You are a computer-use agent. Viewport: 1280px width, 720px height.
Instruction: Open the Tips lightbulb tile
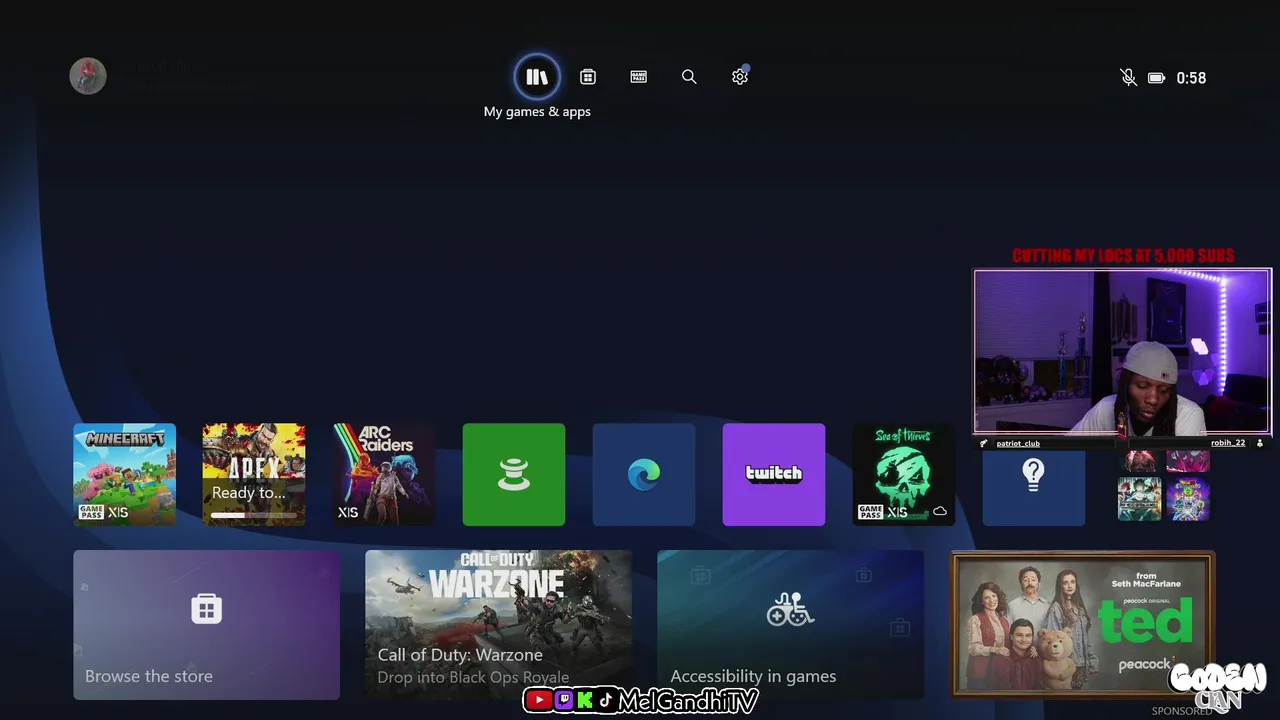coord(1034,485)
